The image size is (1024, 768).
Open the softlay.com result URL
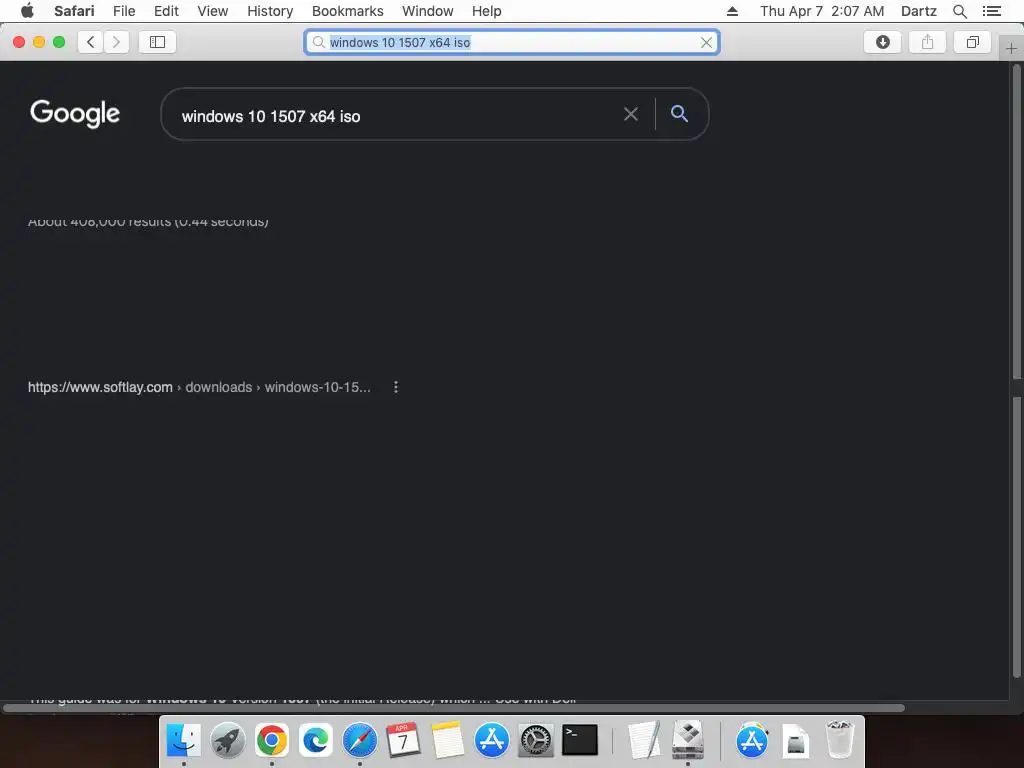coord(199,387)
